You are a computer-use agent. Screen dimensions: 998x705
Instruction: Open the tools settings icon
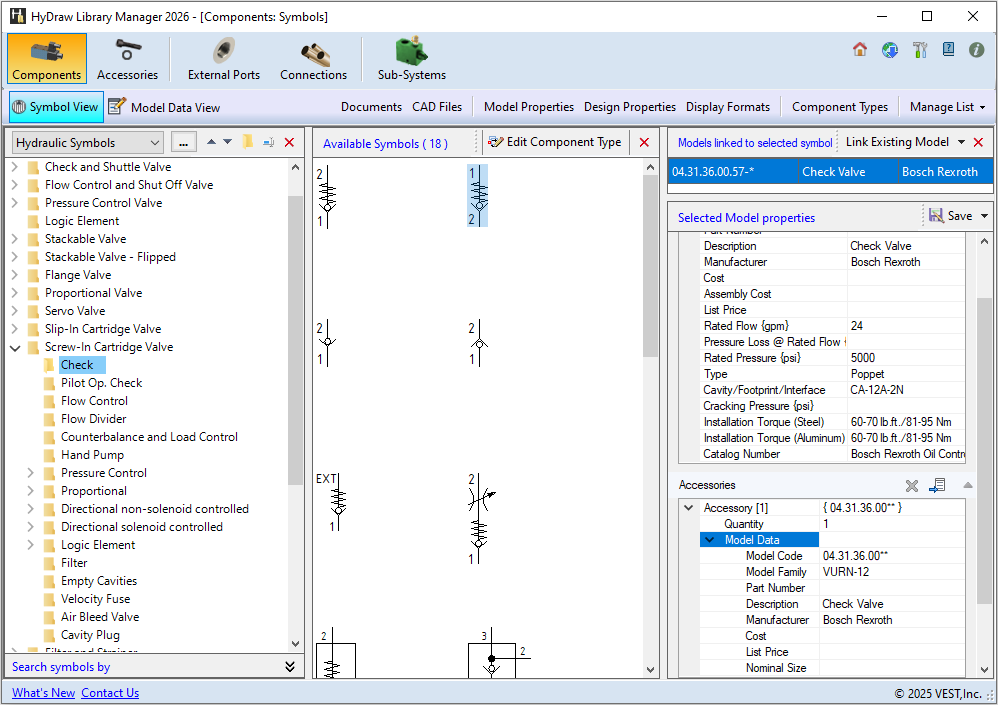pyautogui.click(x=920, y=50)
